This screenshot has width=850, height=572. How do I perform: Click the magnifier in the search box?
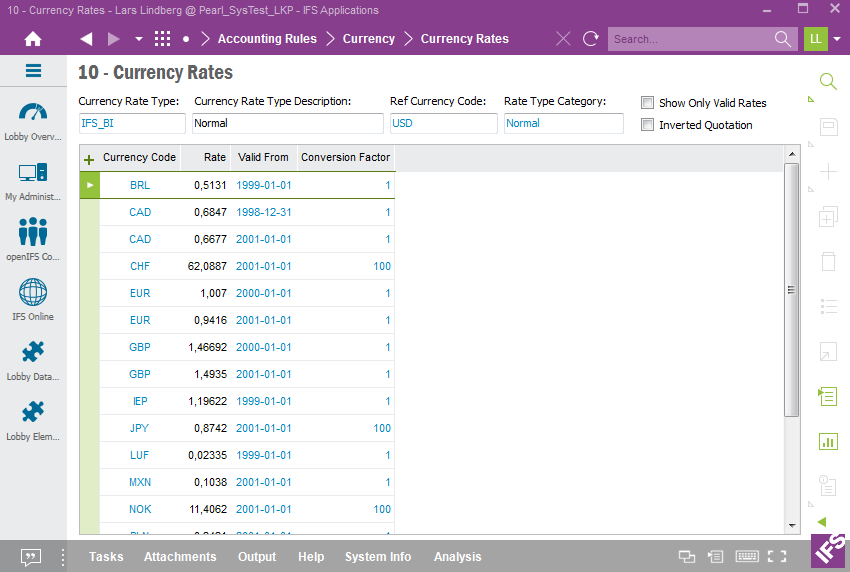[783, 39]
